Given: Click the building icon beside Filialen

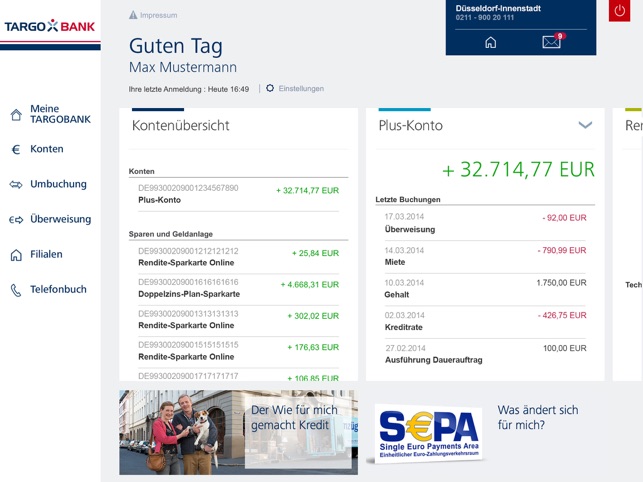Looking at the screenshot, I should (x=16, y=255).
